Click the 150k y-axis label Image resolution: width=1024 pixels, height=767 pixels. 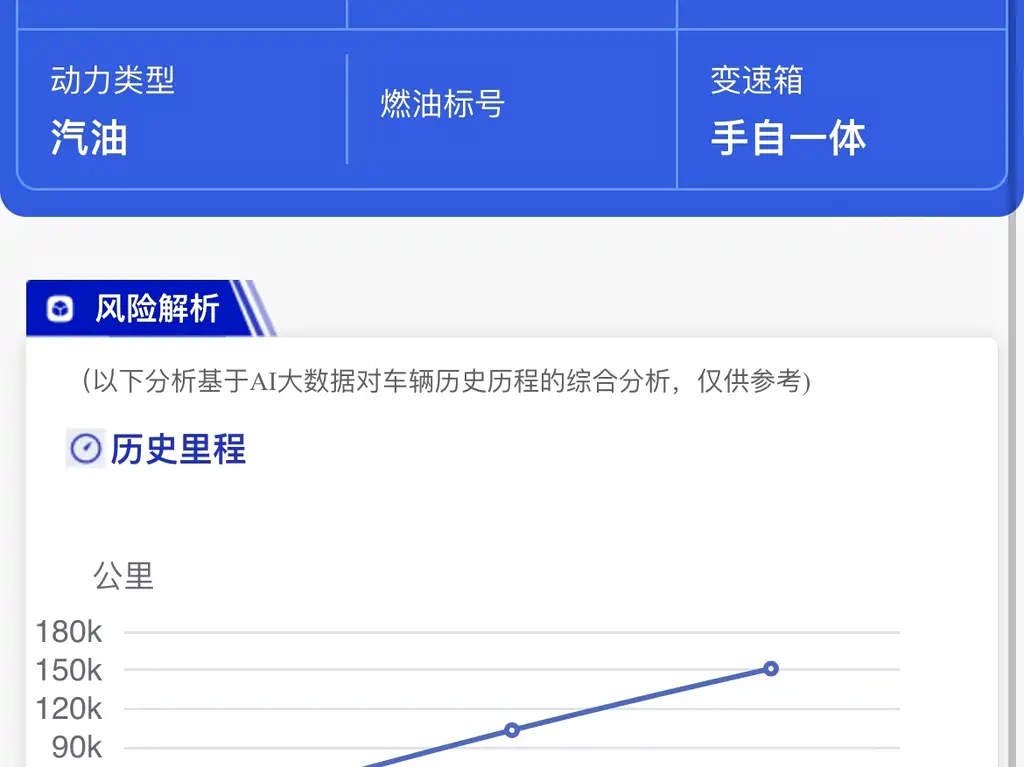pos(68,670)
